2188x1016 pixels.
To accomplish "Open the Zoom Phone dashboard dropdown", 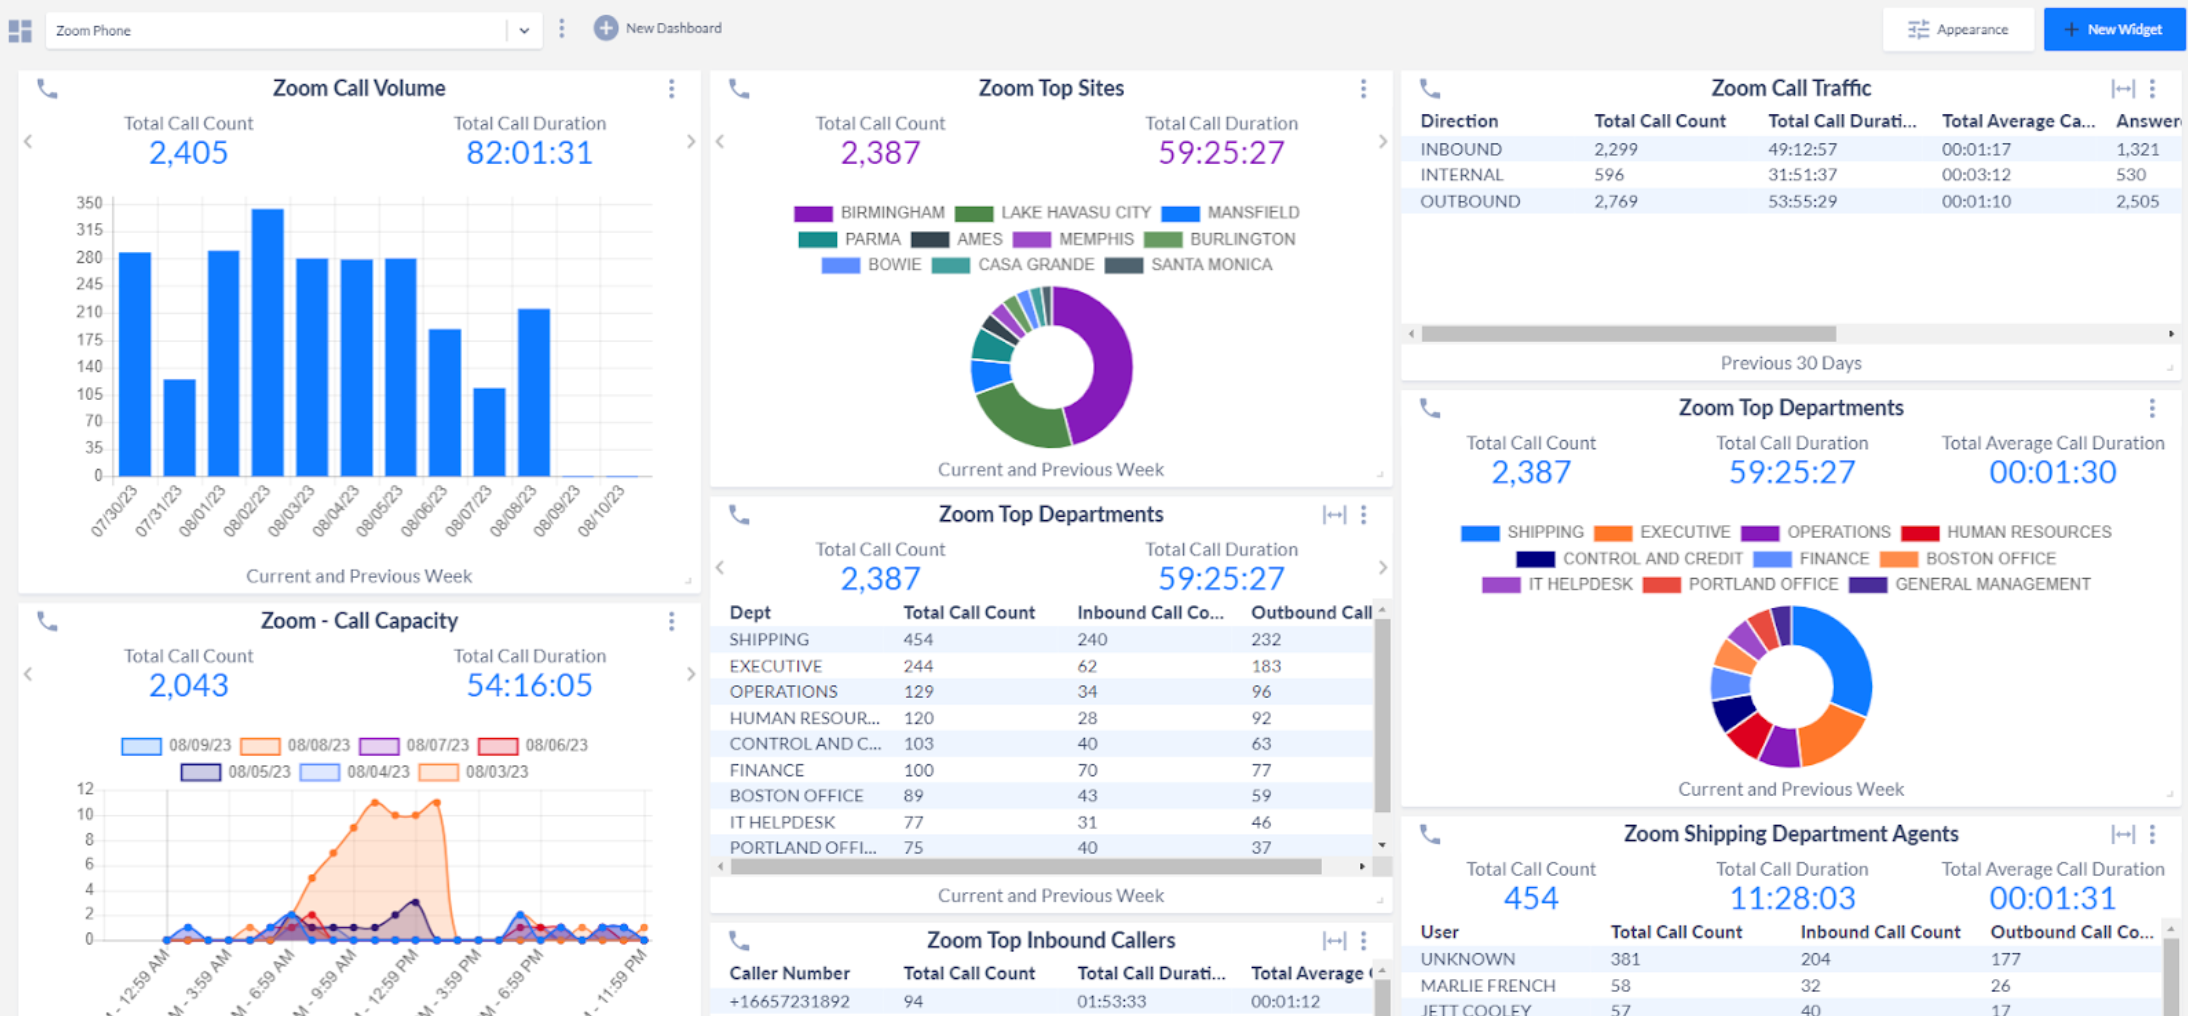I will [x=523, y=30].
